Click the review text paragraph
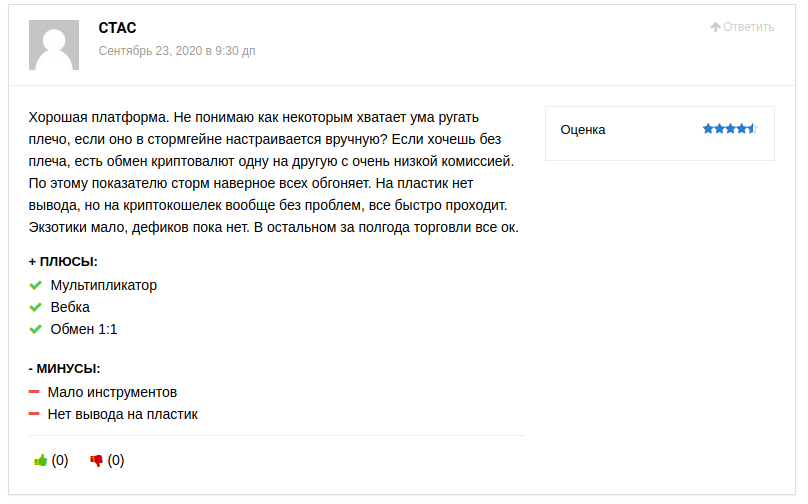808x504 pixels. (274, 172)
